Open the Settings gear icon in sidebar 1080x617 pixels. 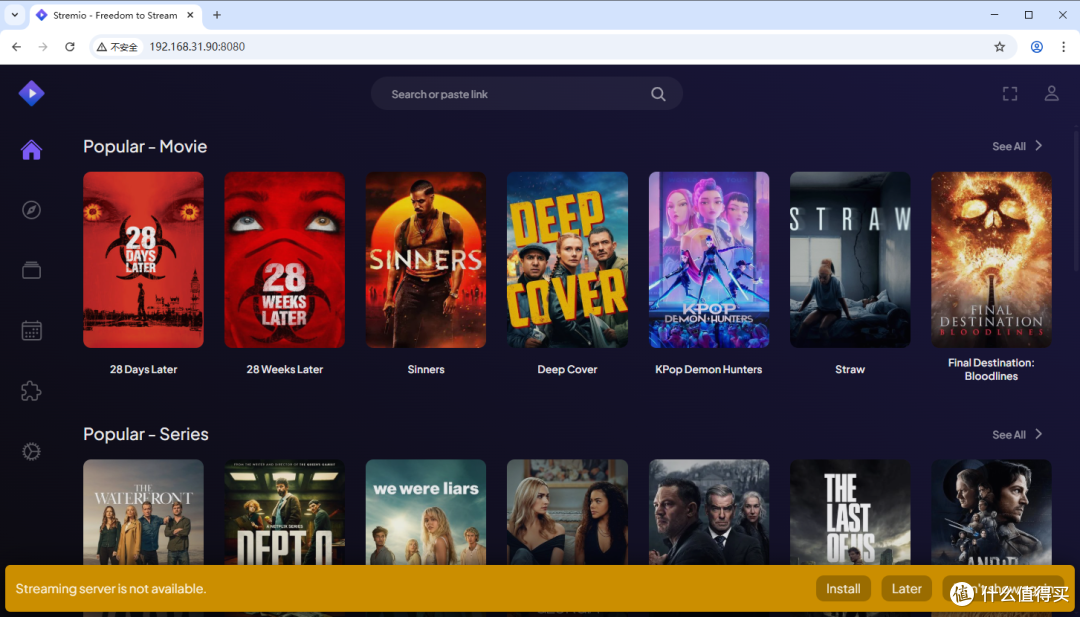31,452
